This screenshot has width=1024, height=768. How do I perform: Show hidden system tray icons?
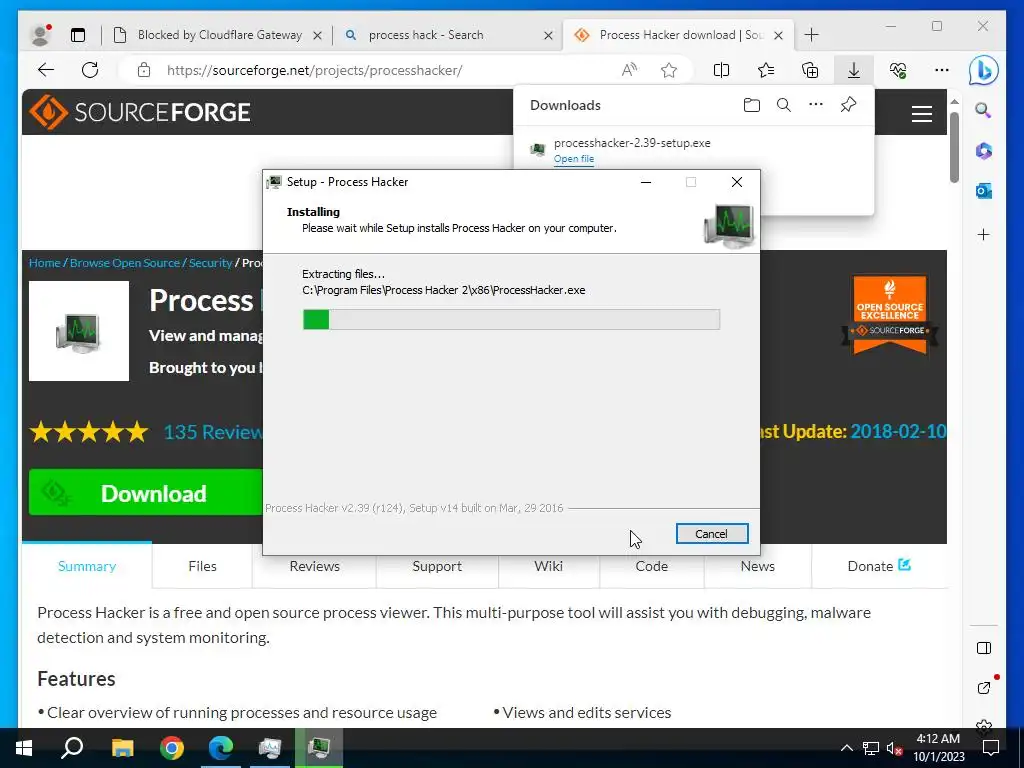click(846, 748)
